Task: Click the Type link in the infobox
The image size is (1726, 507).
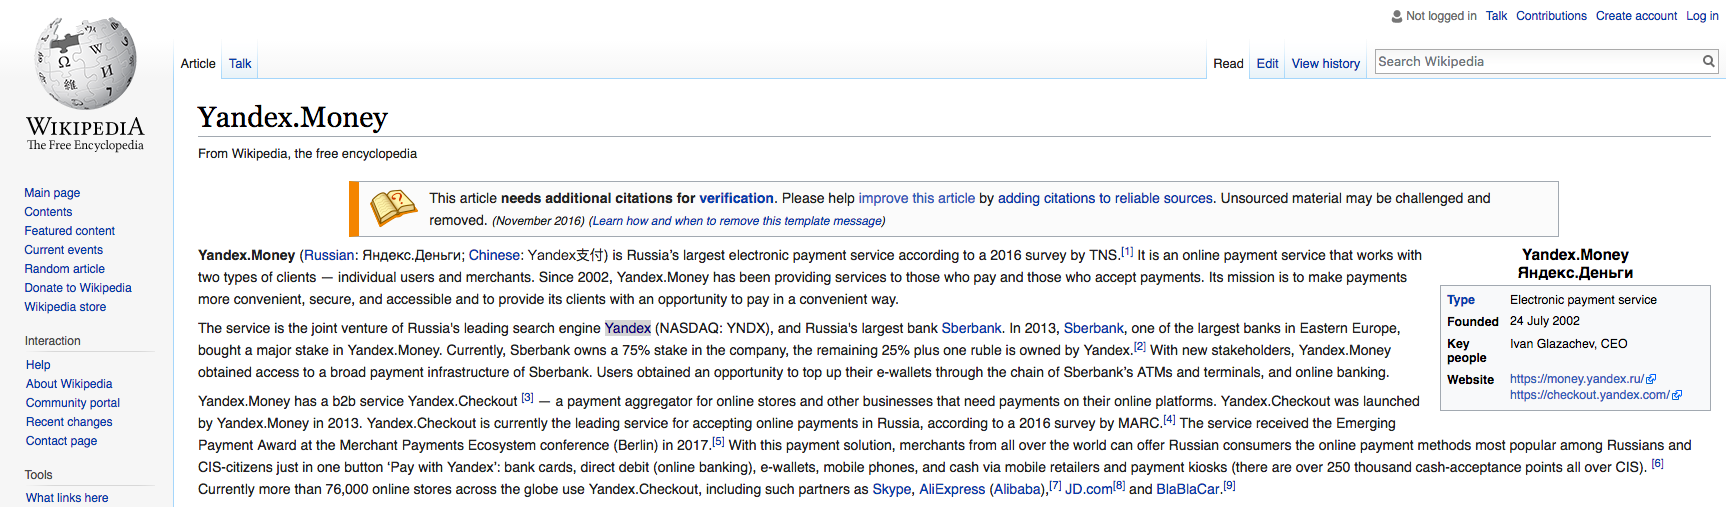Action: 1461,300
